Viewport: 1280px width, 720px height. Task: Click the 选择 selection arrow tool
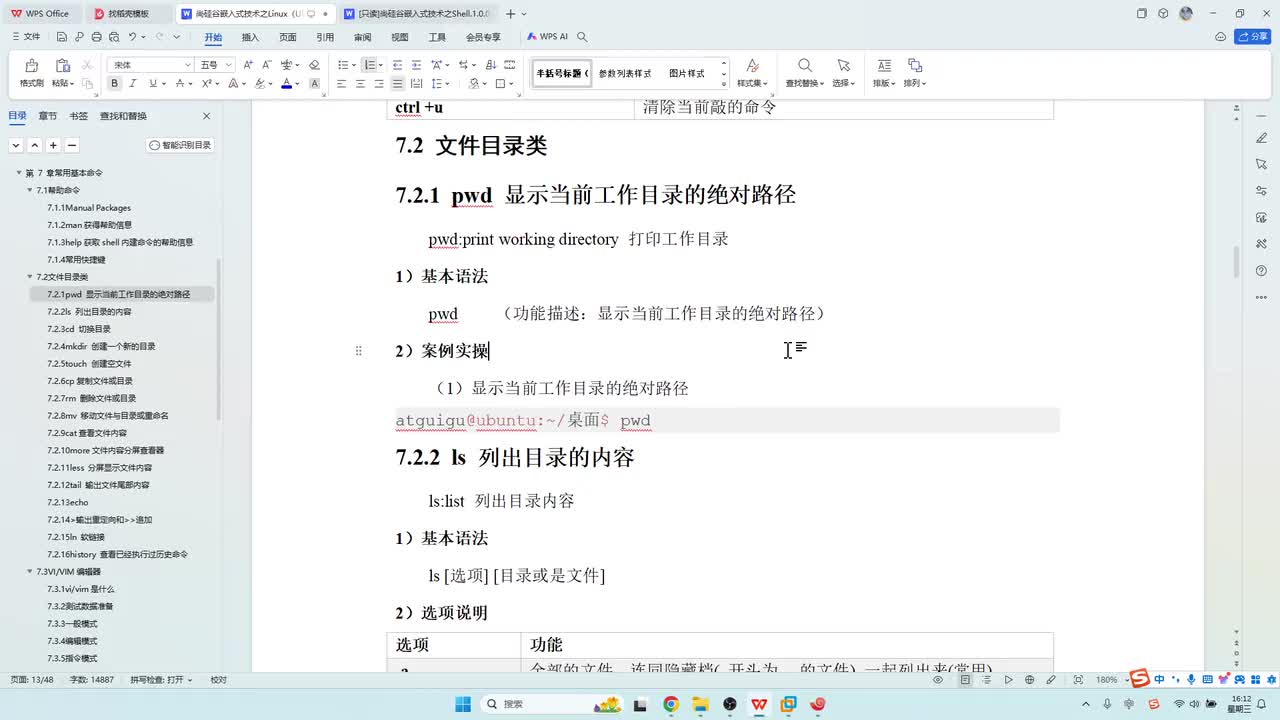click(x=843, y=73)
